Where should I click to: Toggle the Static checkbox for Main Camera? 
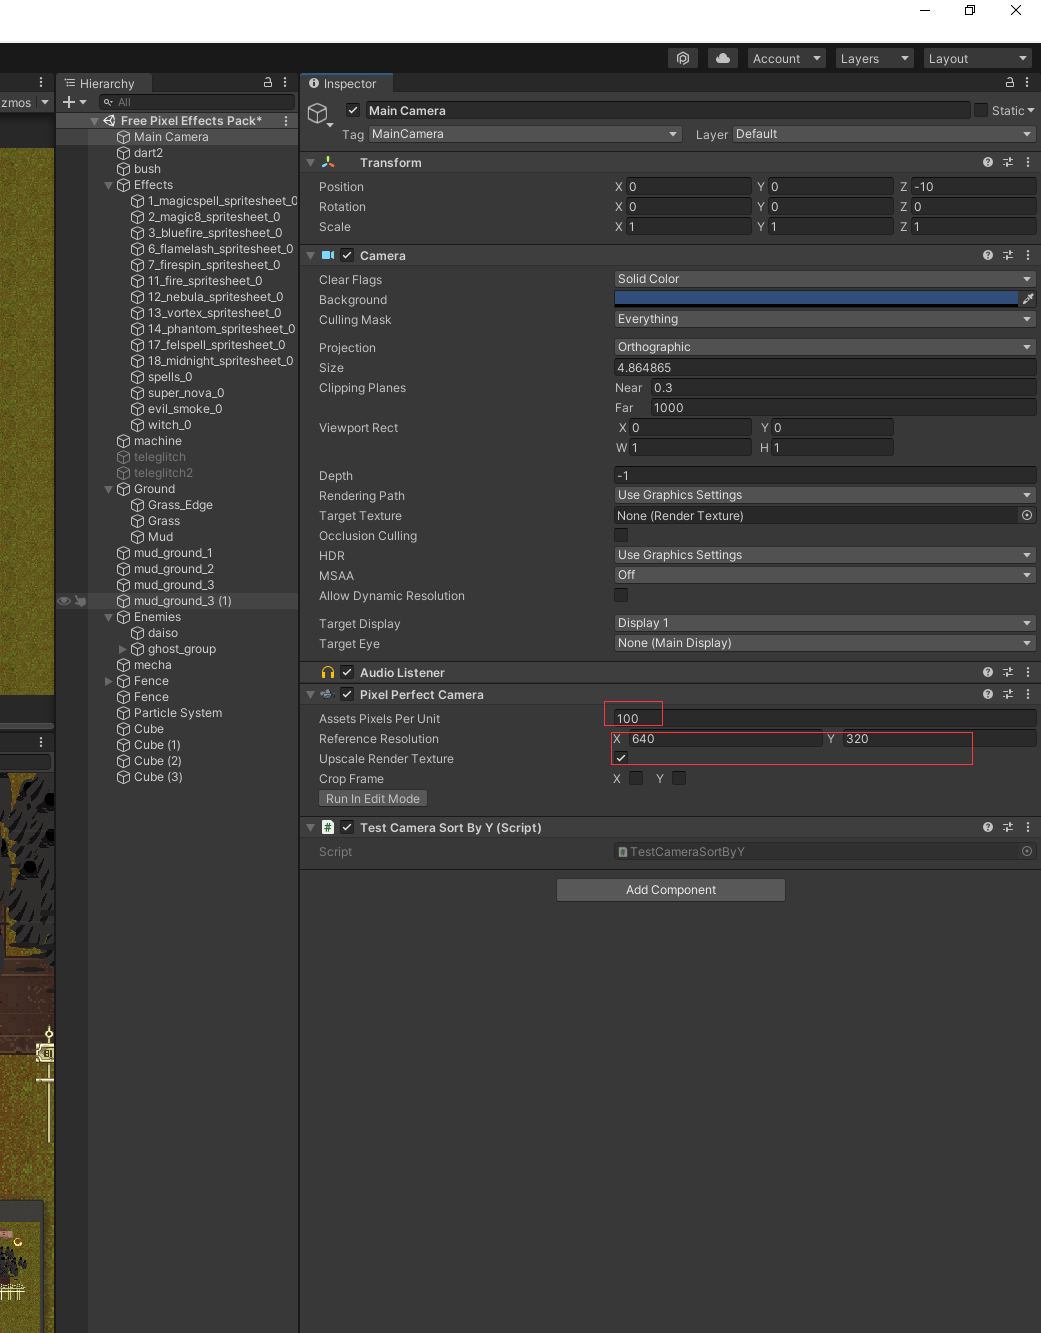click(981, 110)
